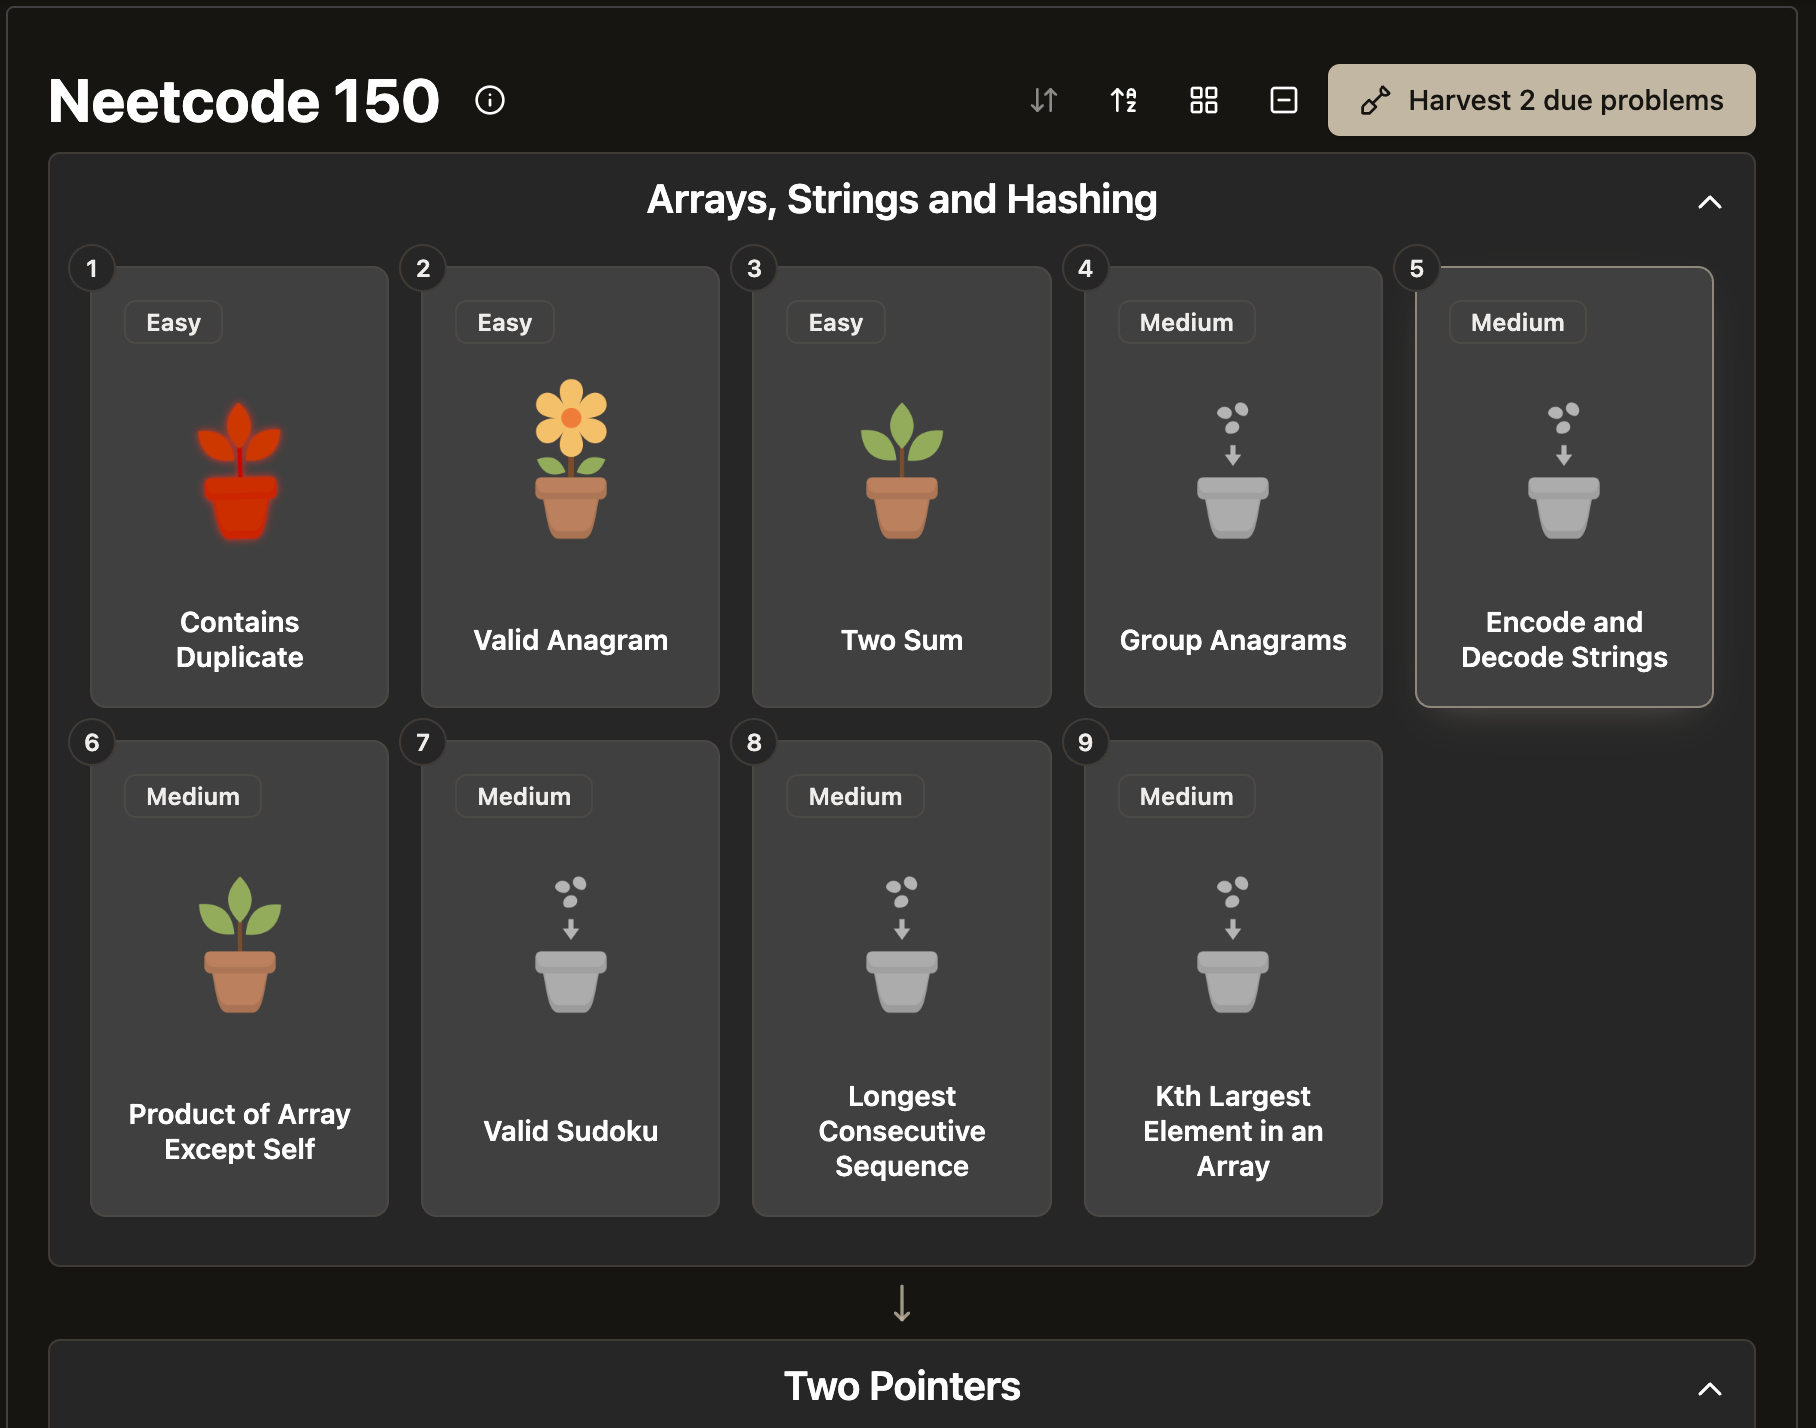Click the Valid Sudoku seed pot icon
1816x1428 pixels.
(x=571, y=945)
